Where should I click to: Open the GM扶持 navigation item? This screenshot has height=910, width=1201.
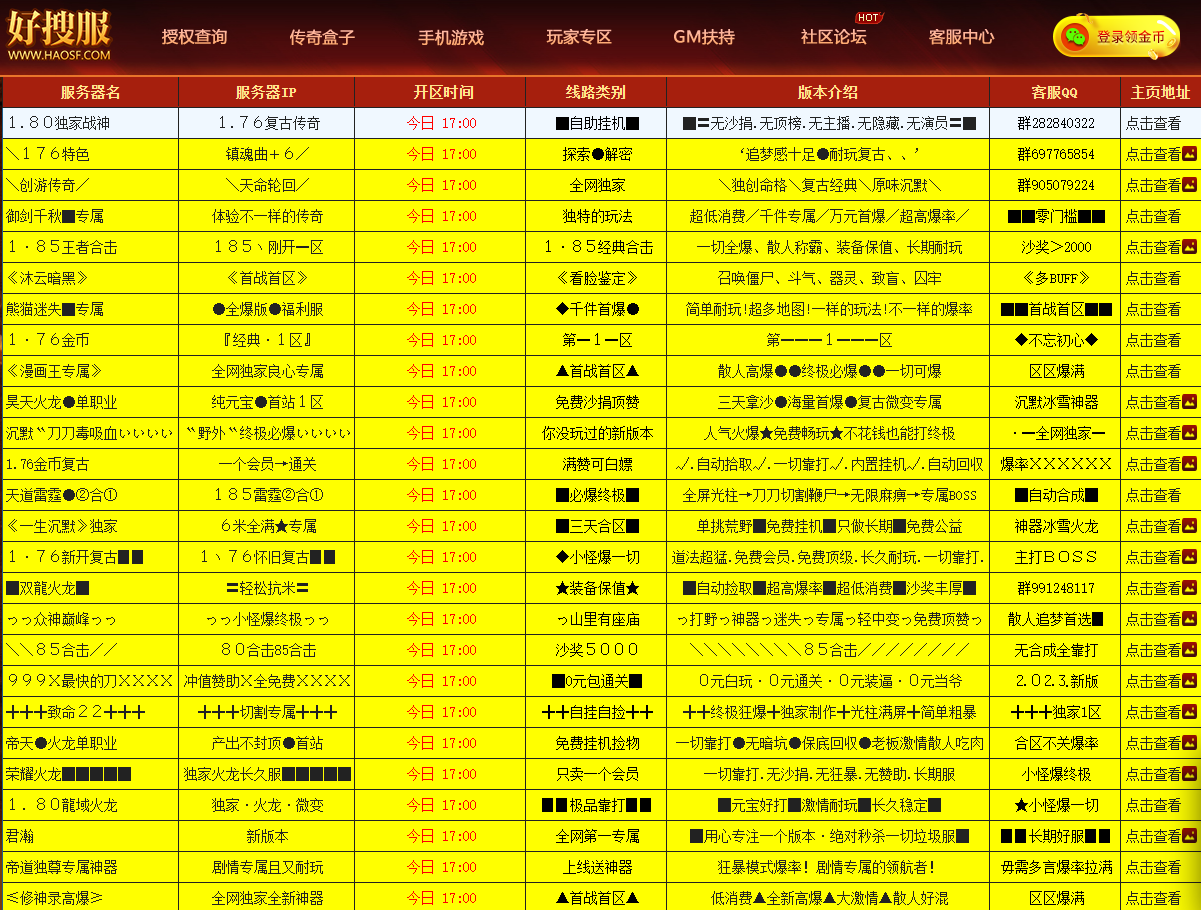pos(704,37)
